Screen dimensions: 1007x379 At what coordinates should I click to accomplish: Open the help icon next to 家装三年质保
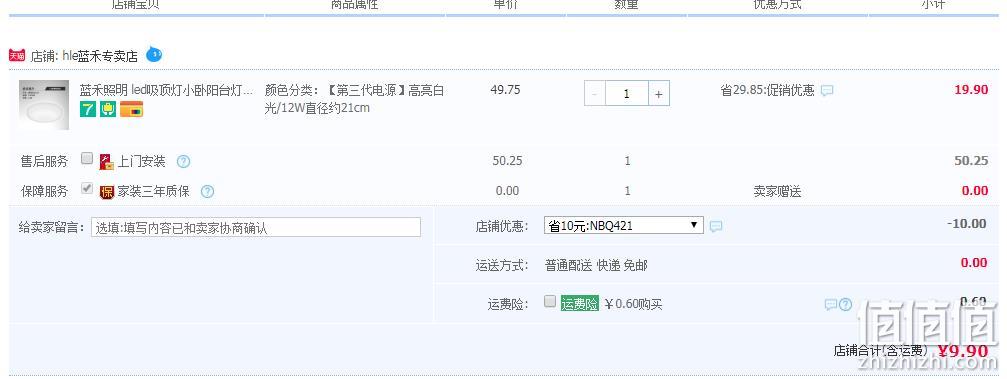point(207,191)
